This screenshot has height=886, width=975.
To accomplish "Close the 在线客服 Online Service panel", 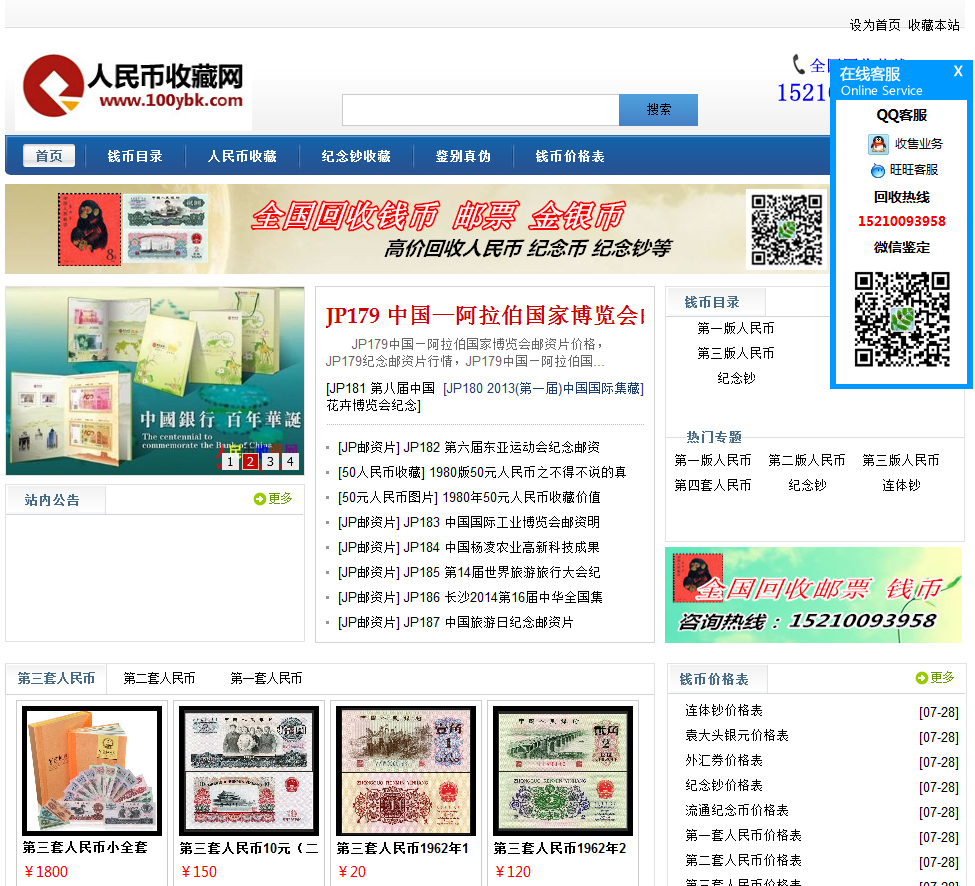I will pos(958,72).
